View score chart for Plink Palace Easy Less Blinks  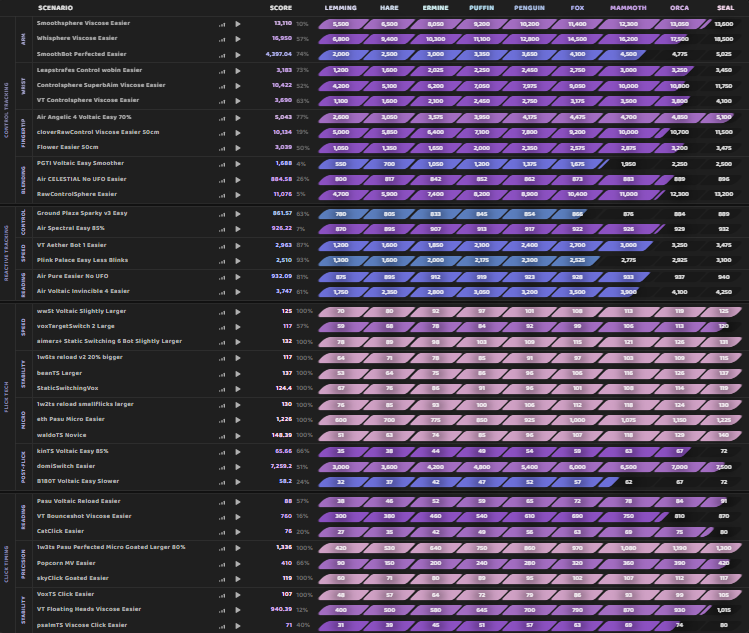pyautogui.click(x=222, y=261)
